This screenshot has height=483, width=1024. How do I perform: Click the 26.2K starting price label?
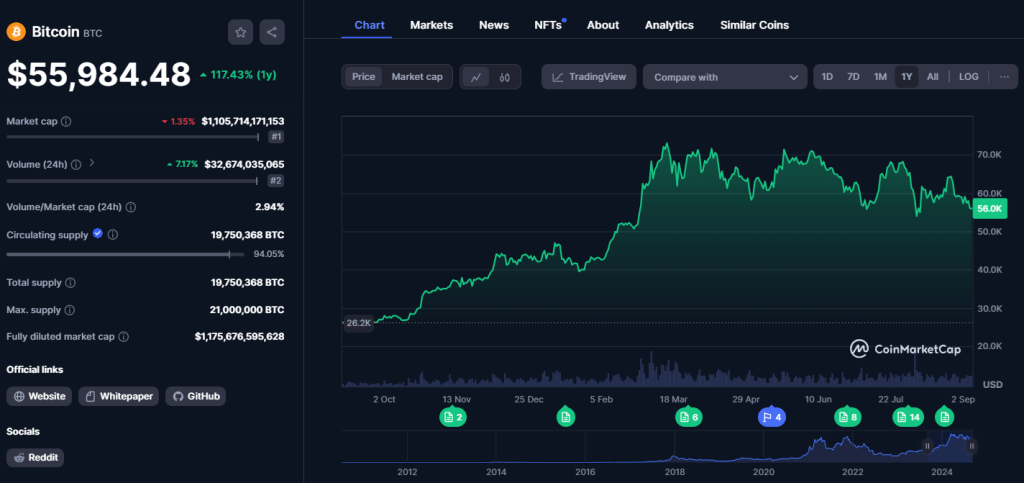click(x=358, y=322)
